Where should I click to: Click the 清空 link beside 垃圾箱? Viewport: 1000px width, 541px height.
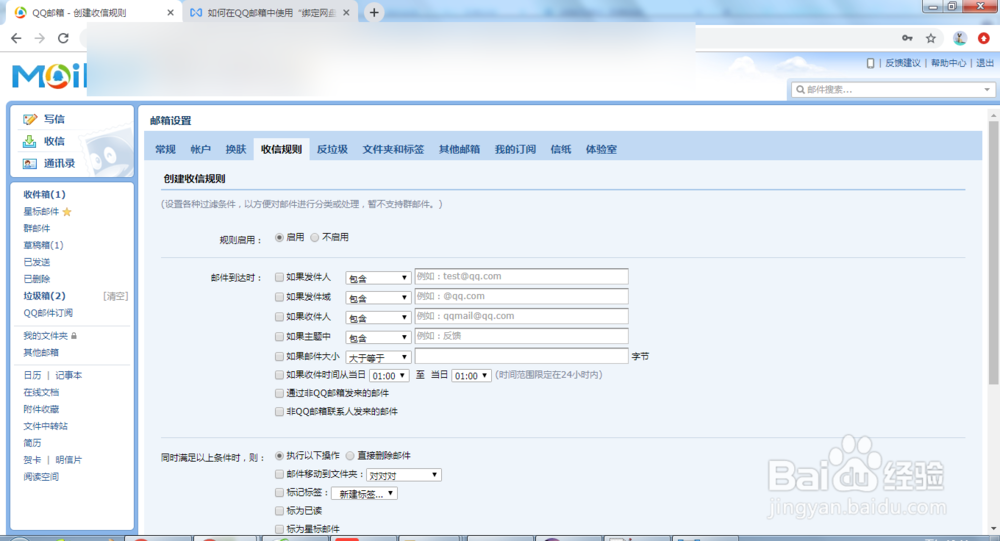point(115,296)
